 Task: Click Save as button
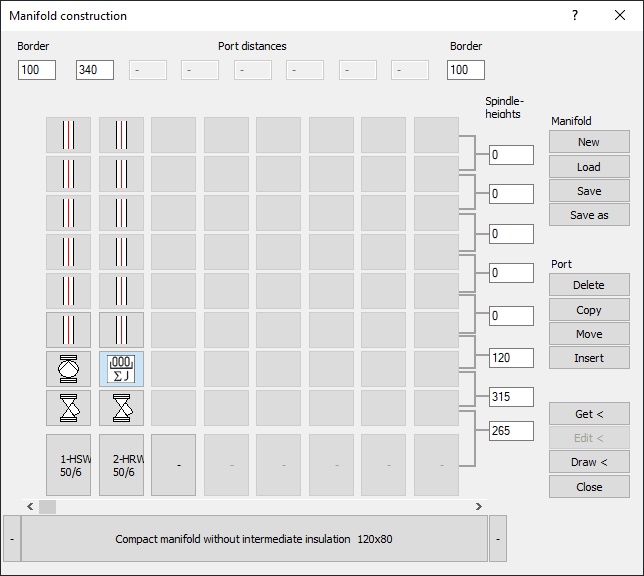589,215
